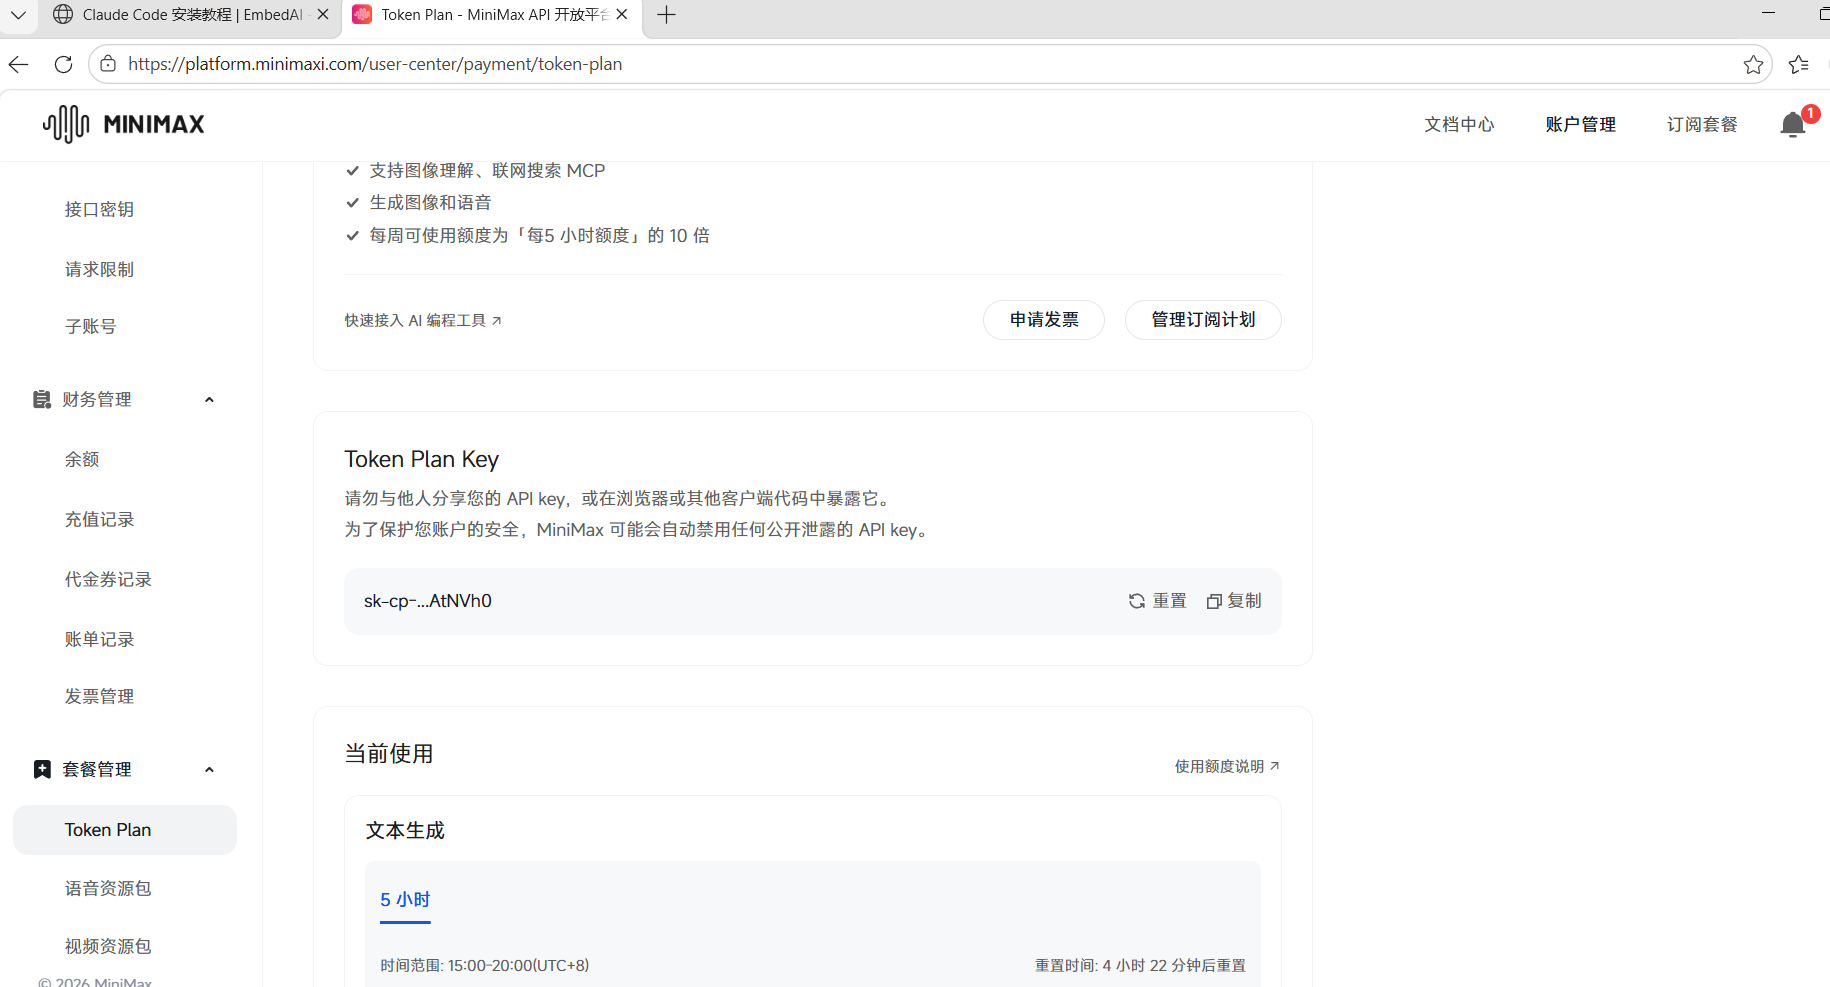This screenshot has height=987, width=1830.
Task: Select Token Plan in sidebar
Action: 125,830
